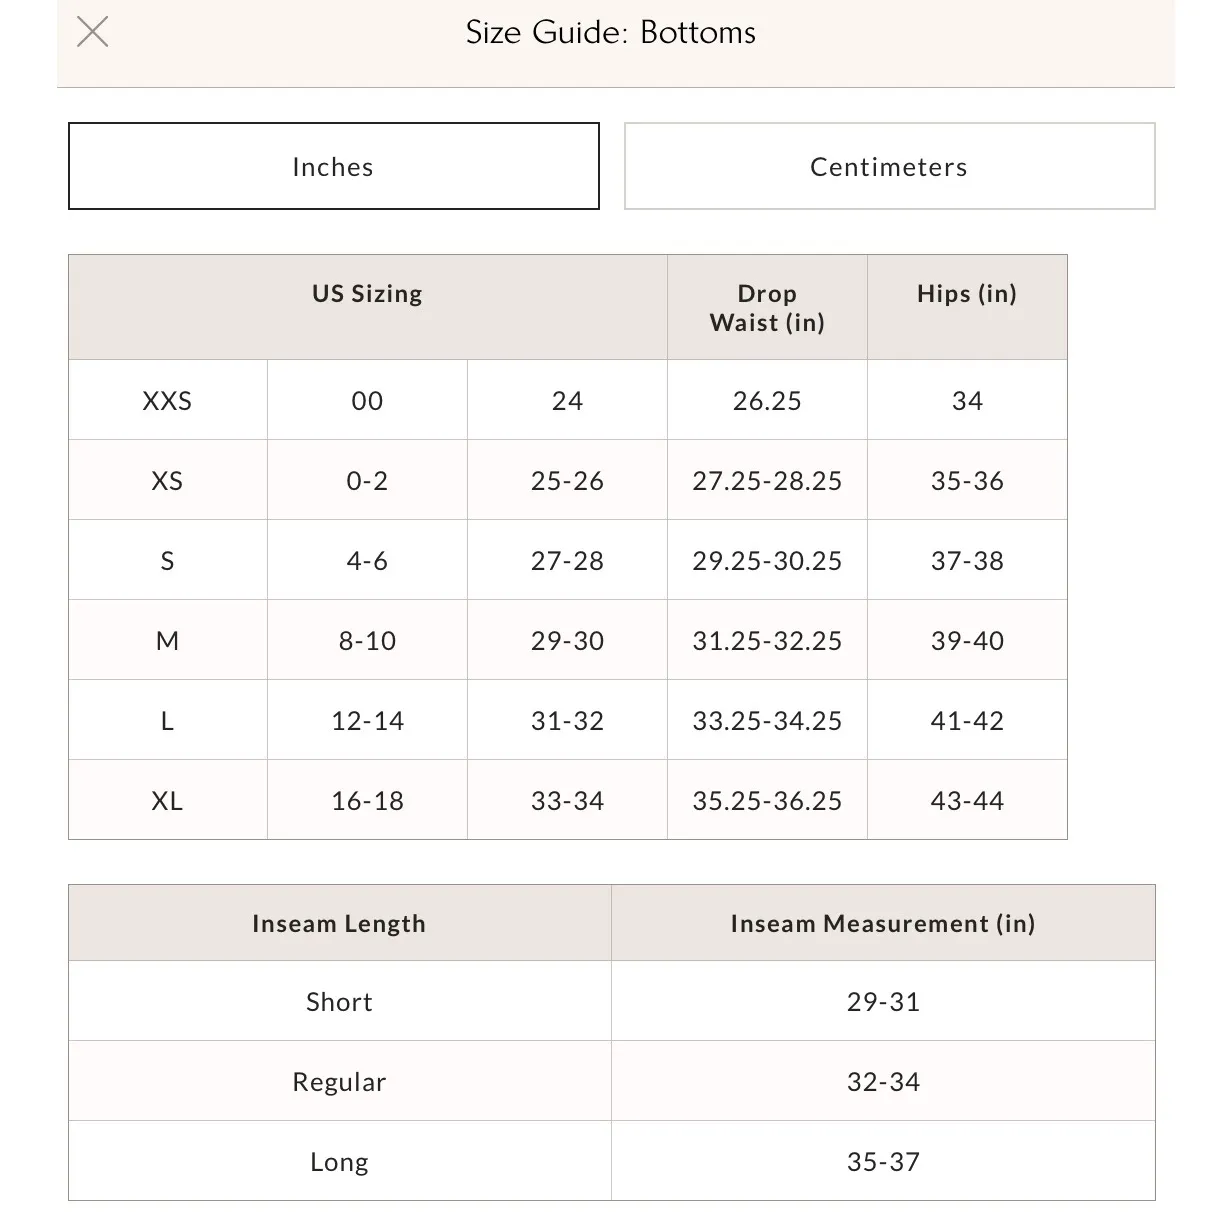Image resolution: width=1232 pixels, height=1232 pixels.
Task: Click the XL size row label
Action: coord(167,800)
